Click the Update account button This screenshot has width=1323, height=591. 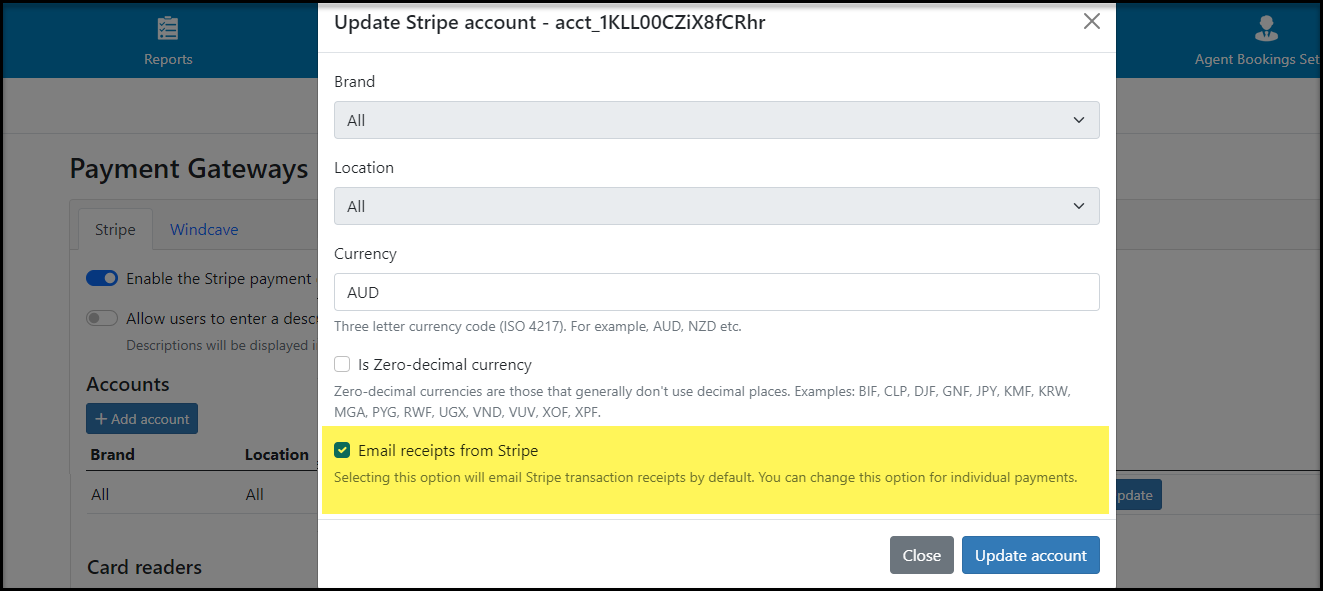tap(1031, 555)
